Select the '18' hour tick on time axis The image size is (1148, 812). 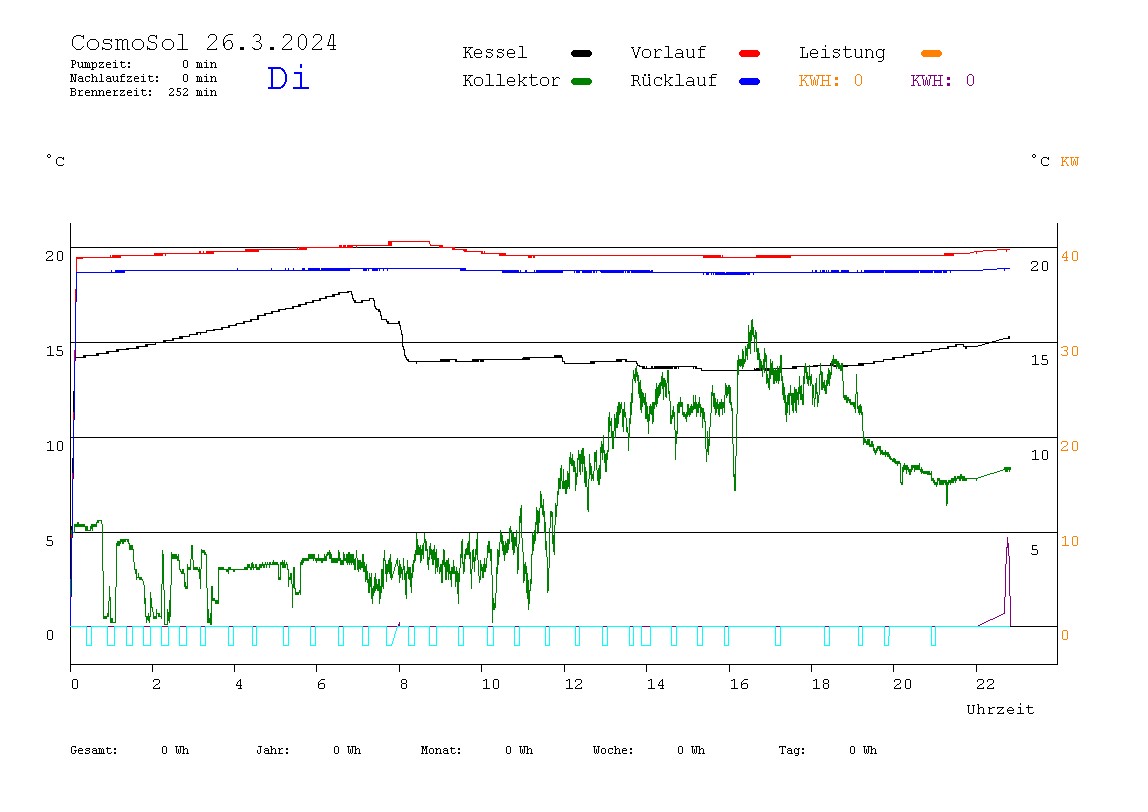(821, 684)
